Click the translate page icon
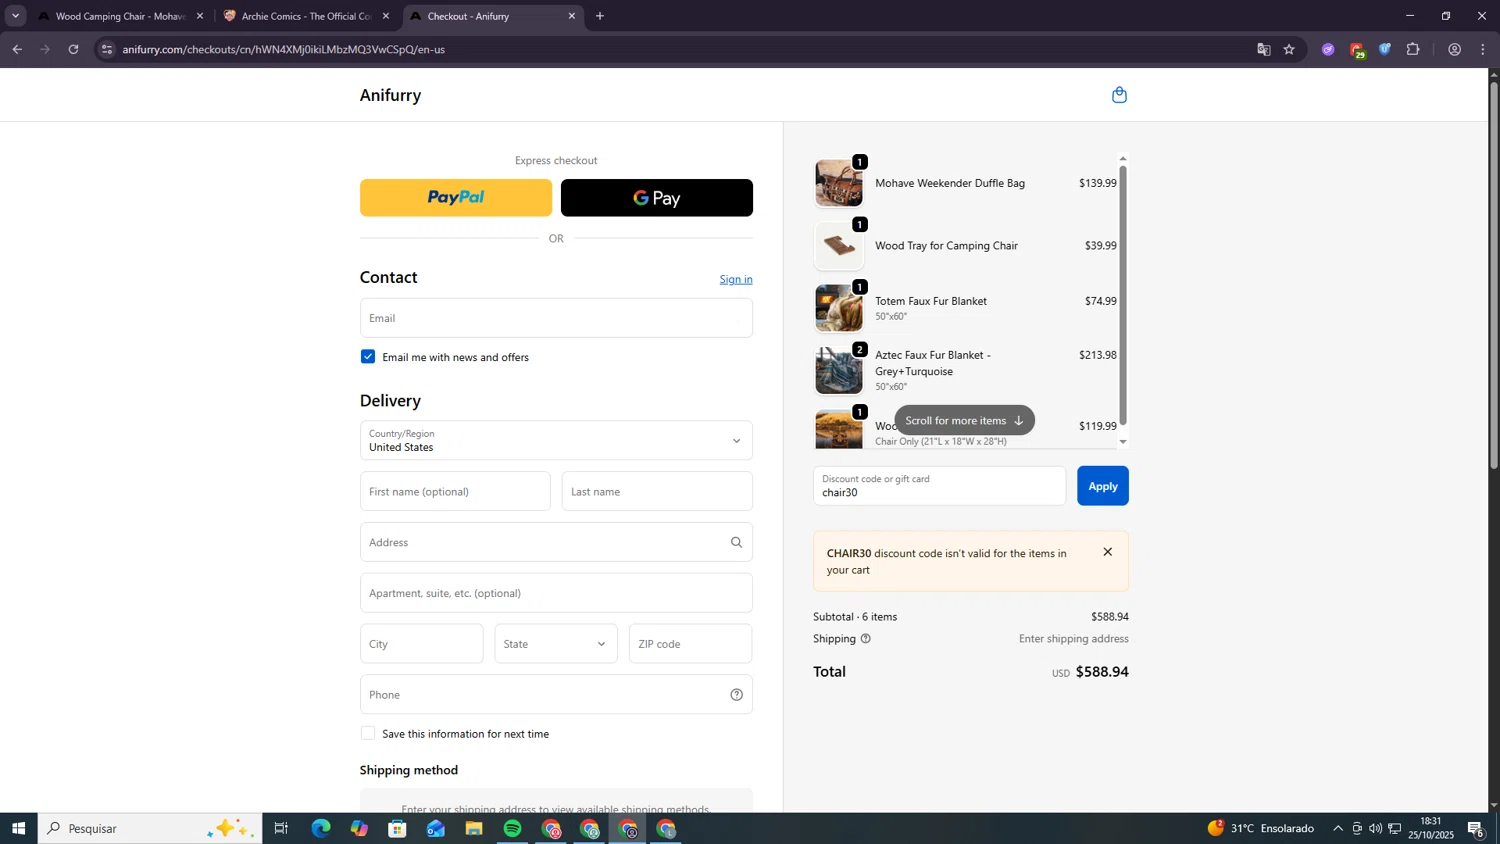Viewport: 1500px width, 844px height. pos(1263,49)
